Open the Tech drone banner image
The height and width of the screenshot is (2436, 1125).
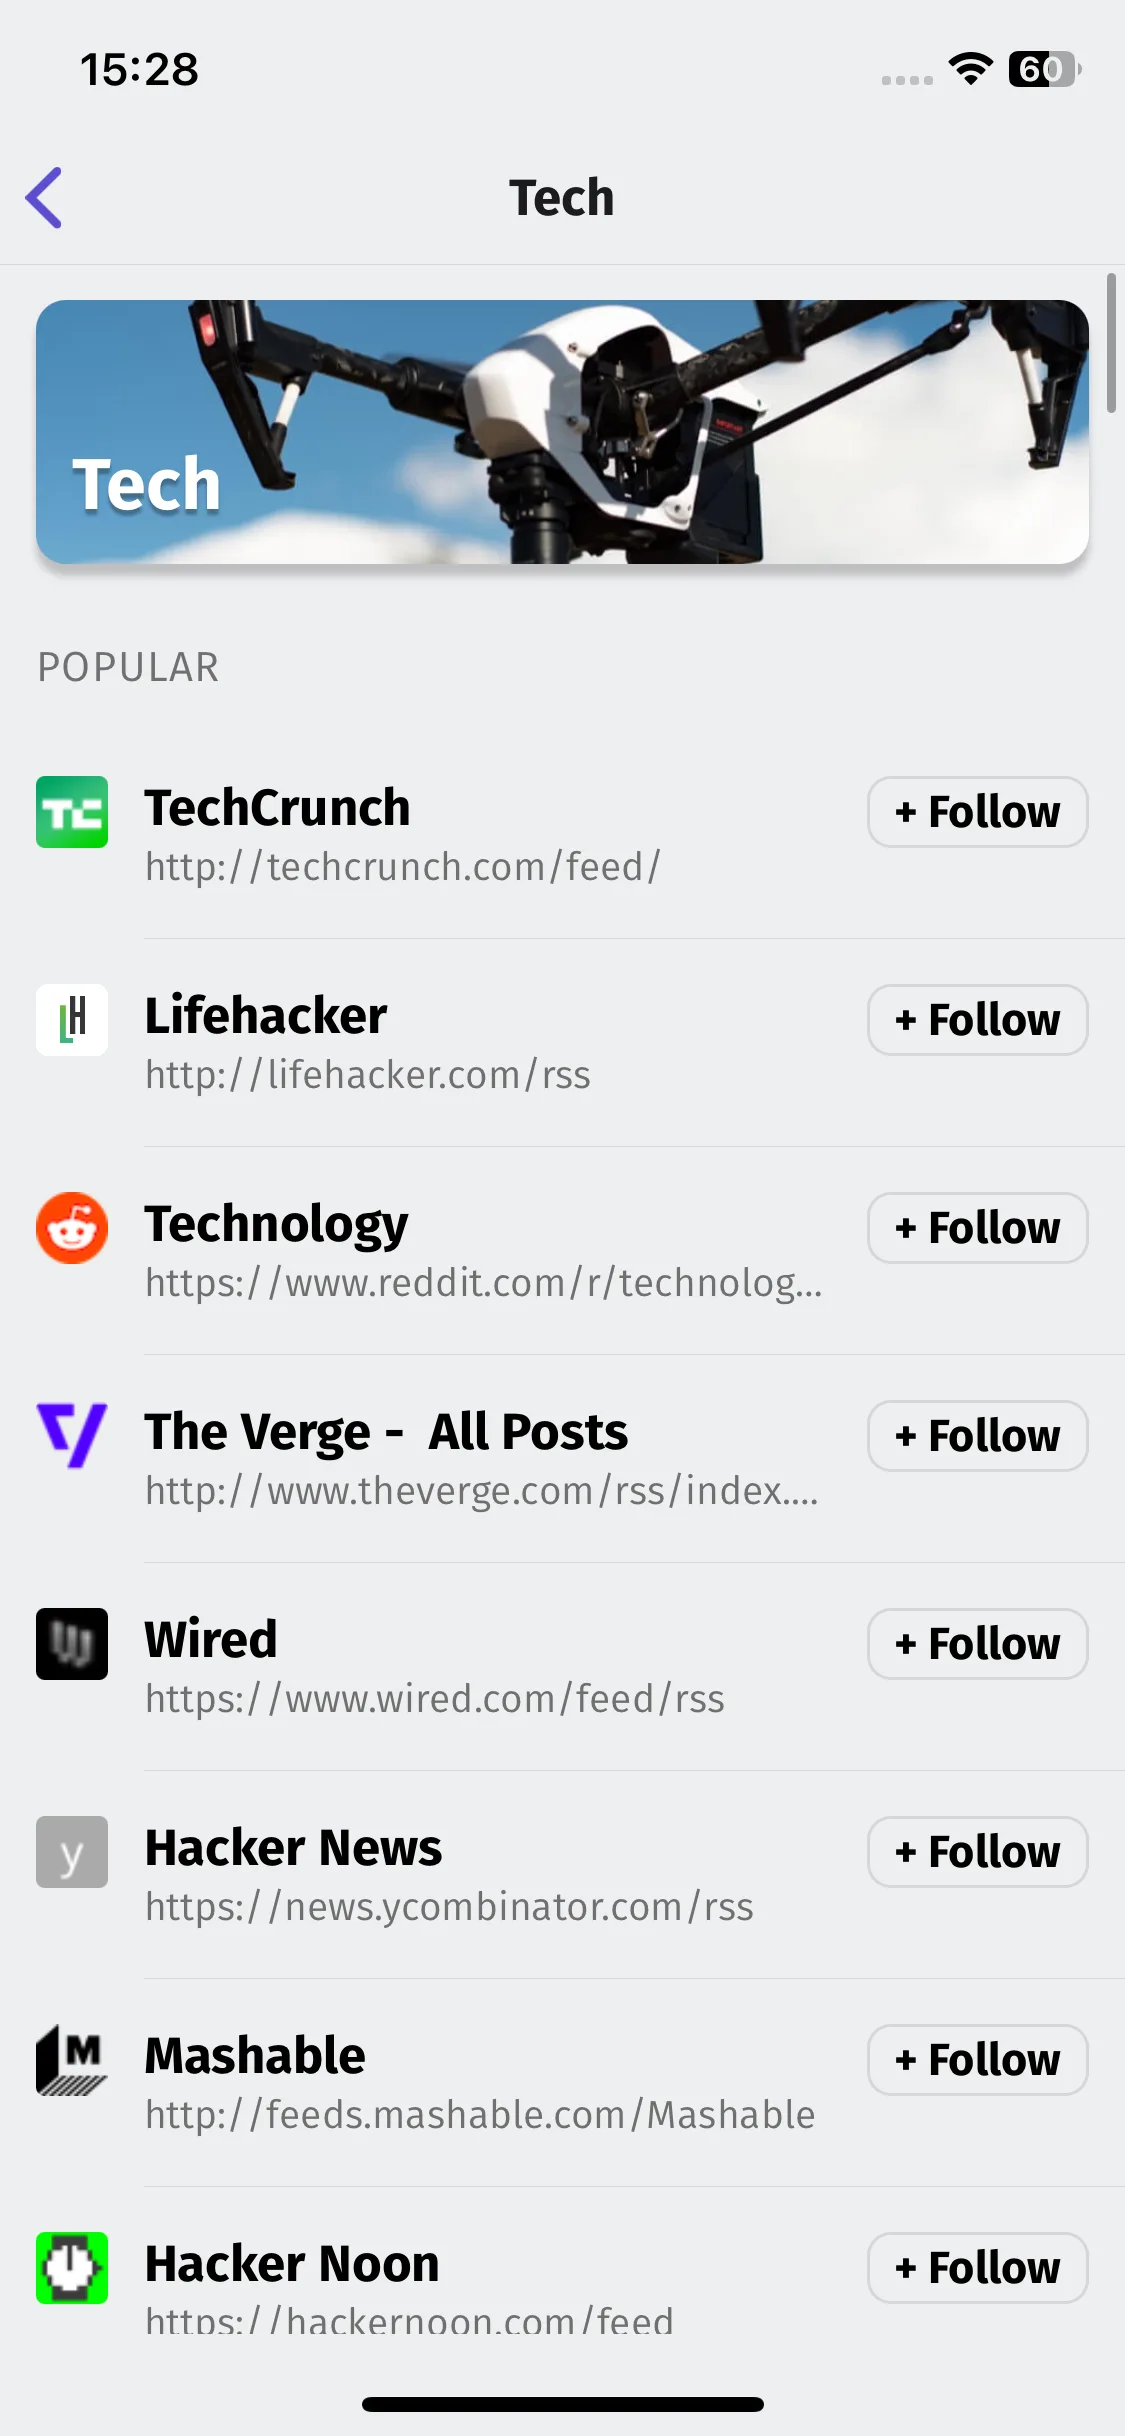pyautogui.click(x=562, y=432)
